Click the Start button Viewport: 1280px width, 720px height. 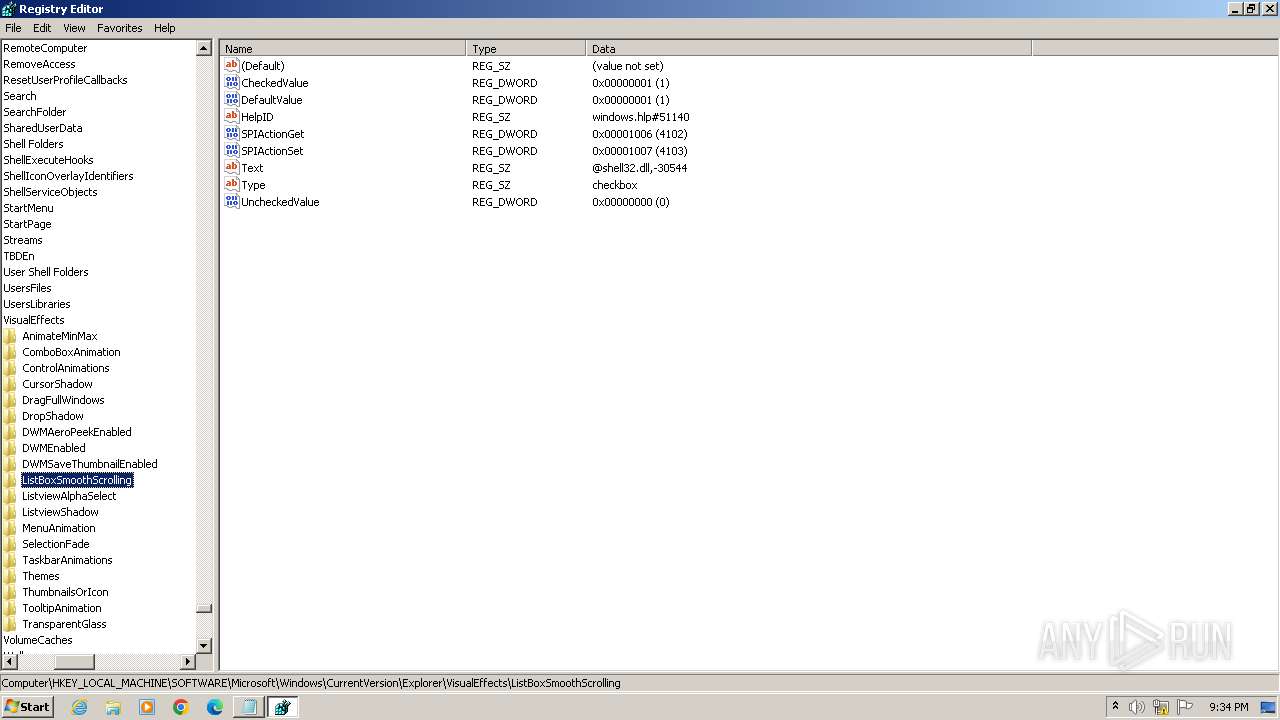[27, 706]
